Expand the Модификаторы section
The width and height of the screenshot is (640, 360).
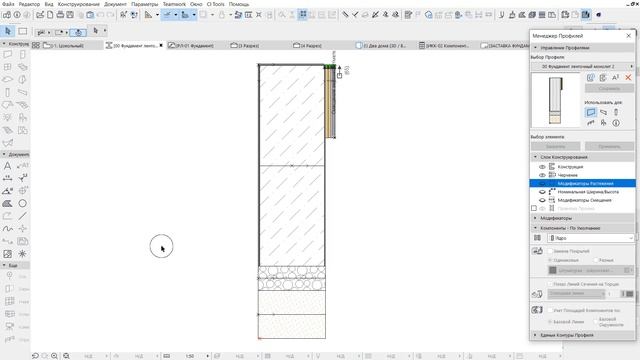[536, 218]
